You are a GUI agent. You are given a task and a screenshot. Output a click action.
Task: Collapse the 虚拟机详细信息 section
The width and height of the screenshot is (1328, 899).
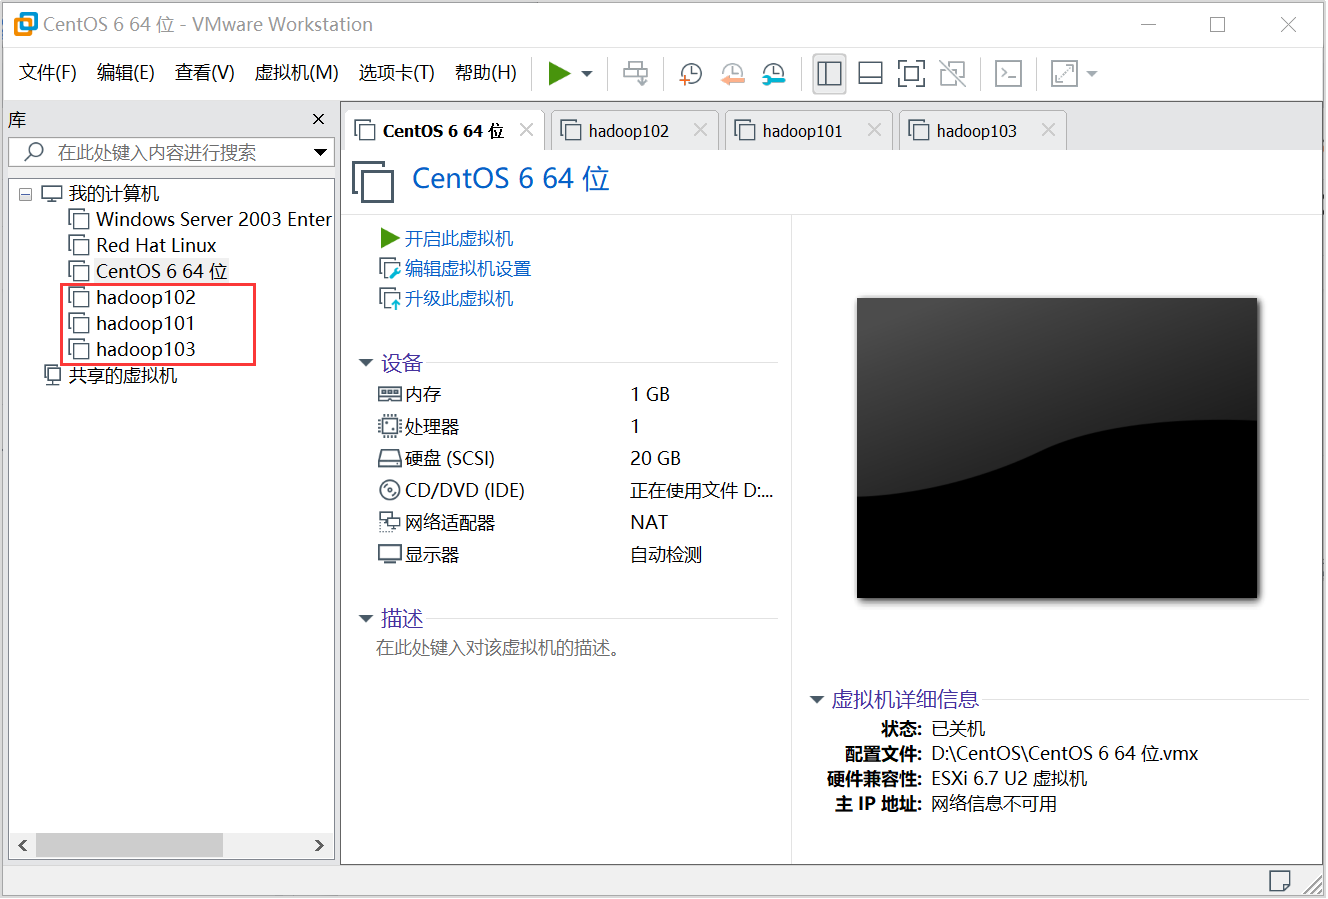pyautogui.click(x=817, y=700)
